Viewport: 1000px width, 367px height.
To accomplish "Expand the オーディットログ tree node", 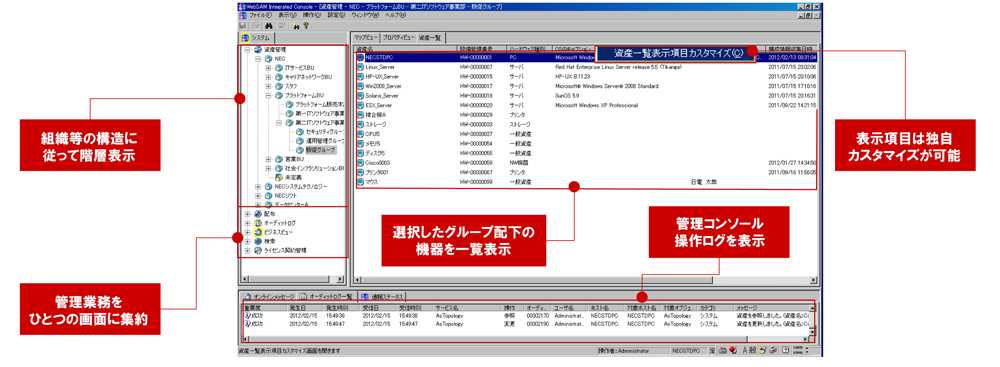I will click(x=247, y=223).
